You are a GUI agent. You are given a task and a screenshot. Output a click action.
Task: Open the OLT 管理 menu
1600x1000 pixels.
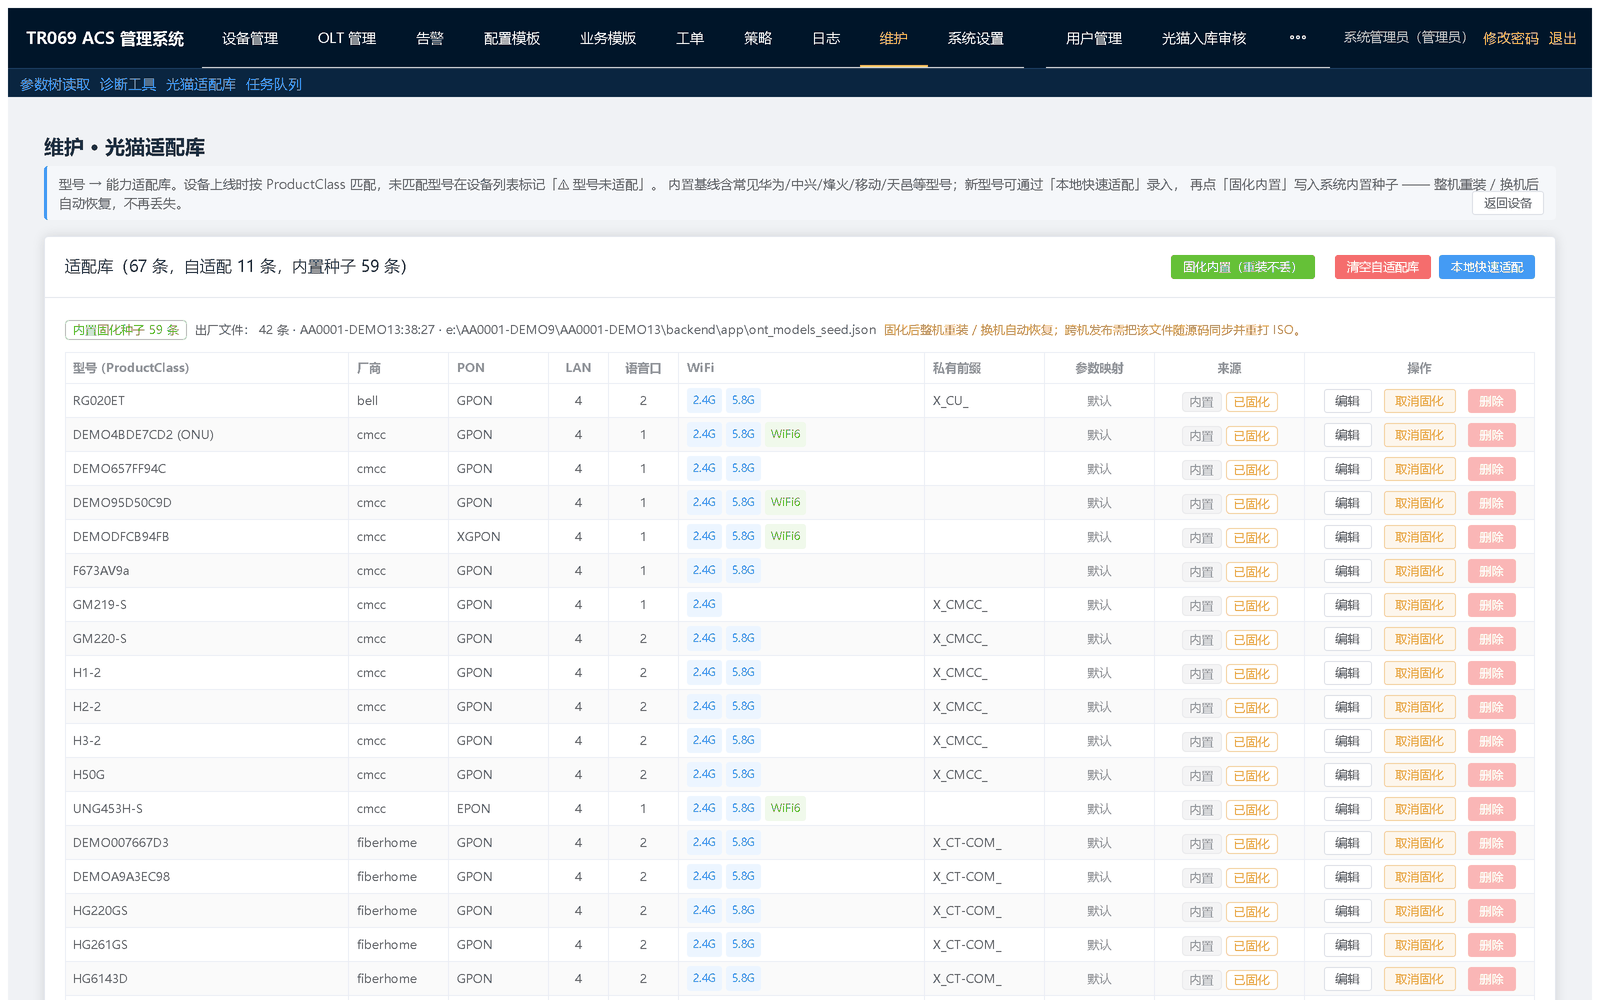[x=347, y=38]
